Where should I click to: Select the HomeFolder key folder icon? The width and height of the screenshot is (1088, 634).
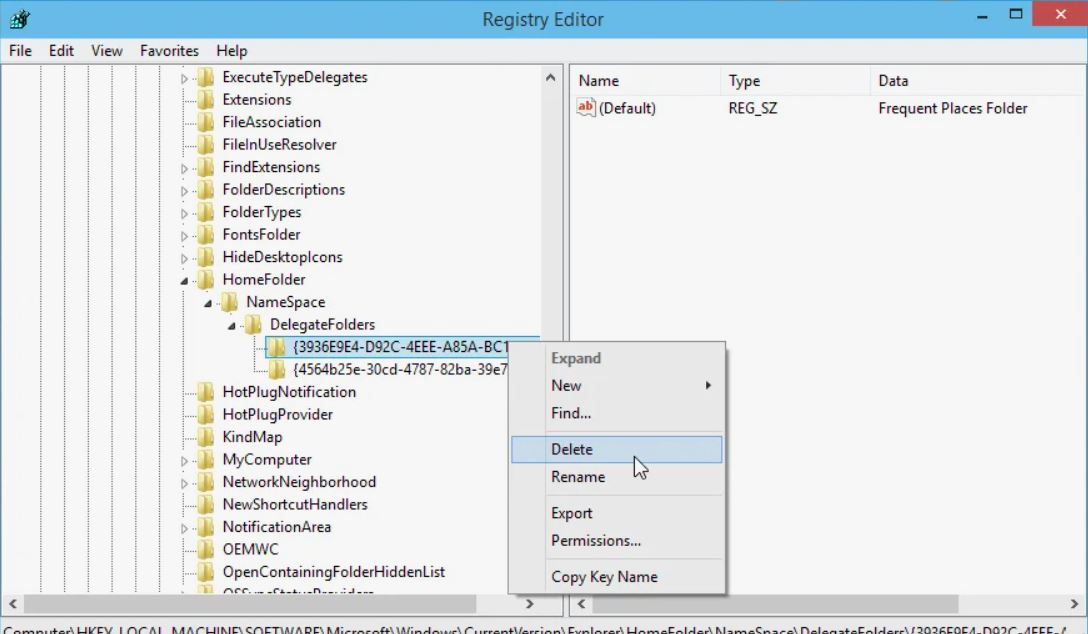pos(206,280)
